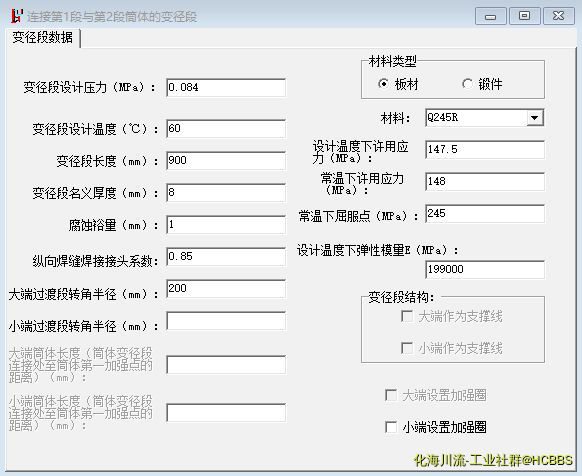Click the 变径段设计压力 input field
This screenshot has height=476, width=582.
(x=226, y=88)
